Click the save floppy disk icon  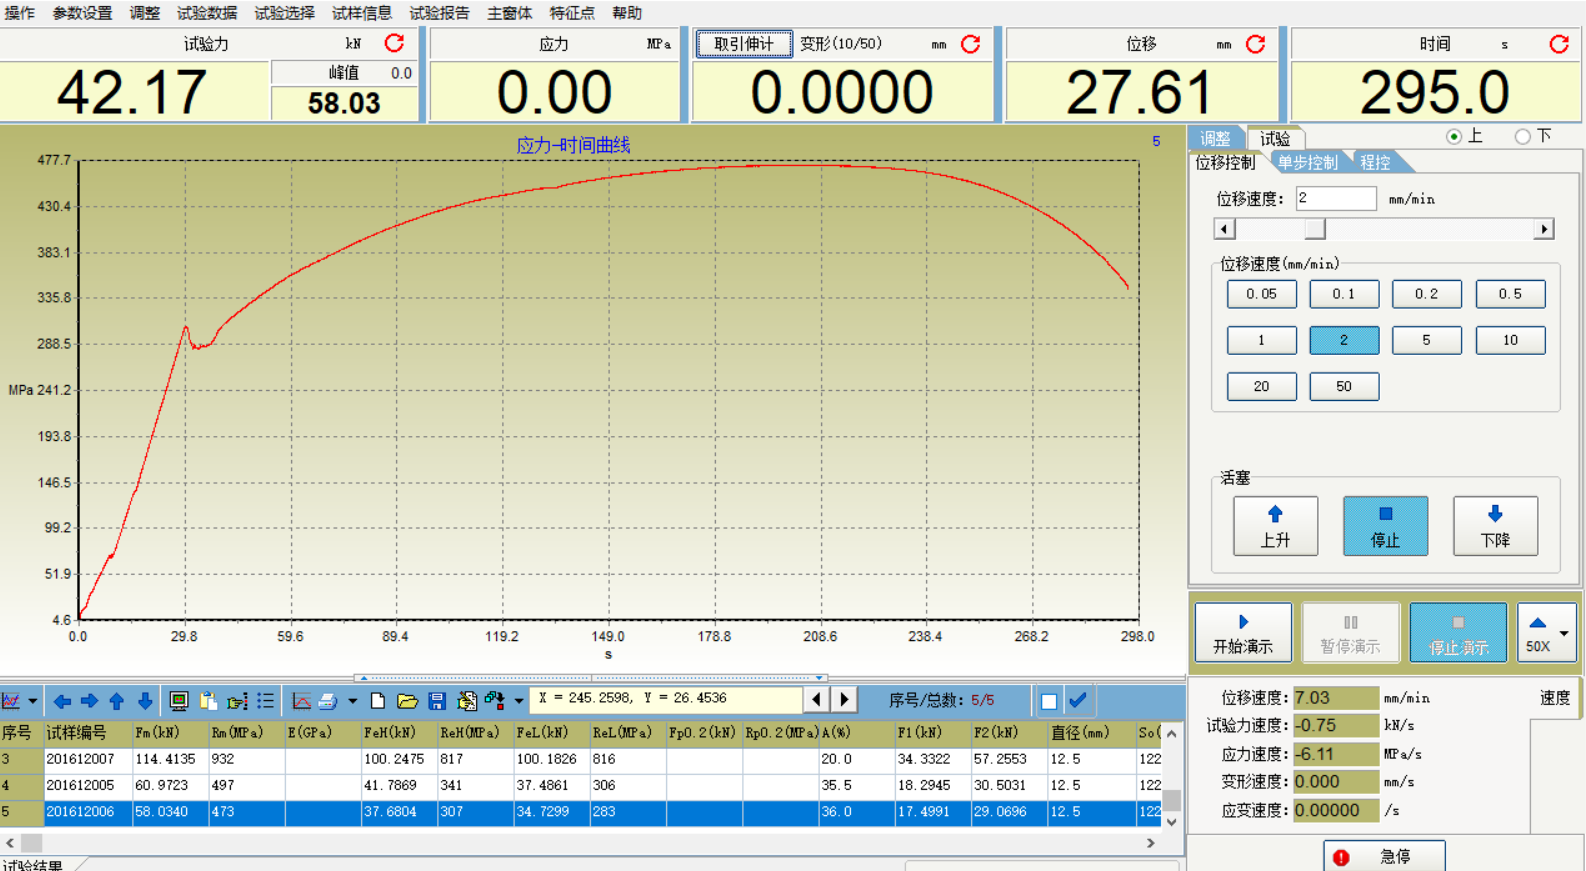tap(436, 701)
